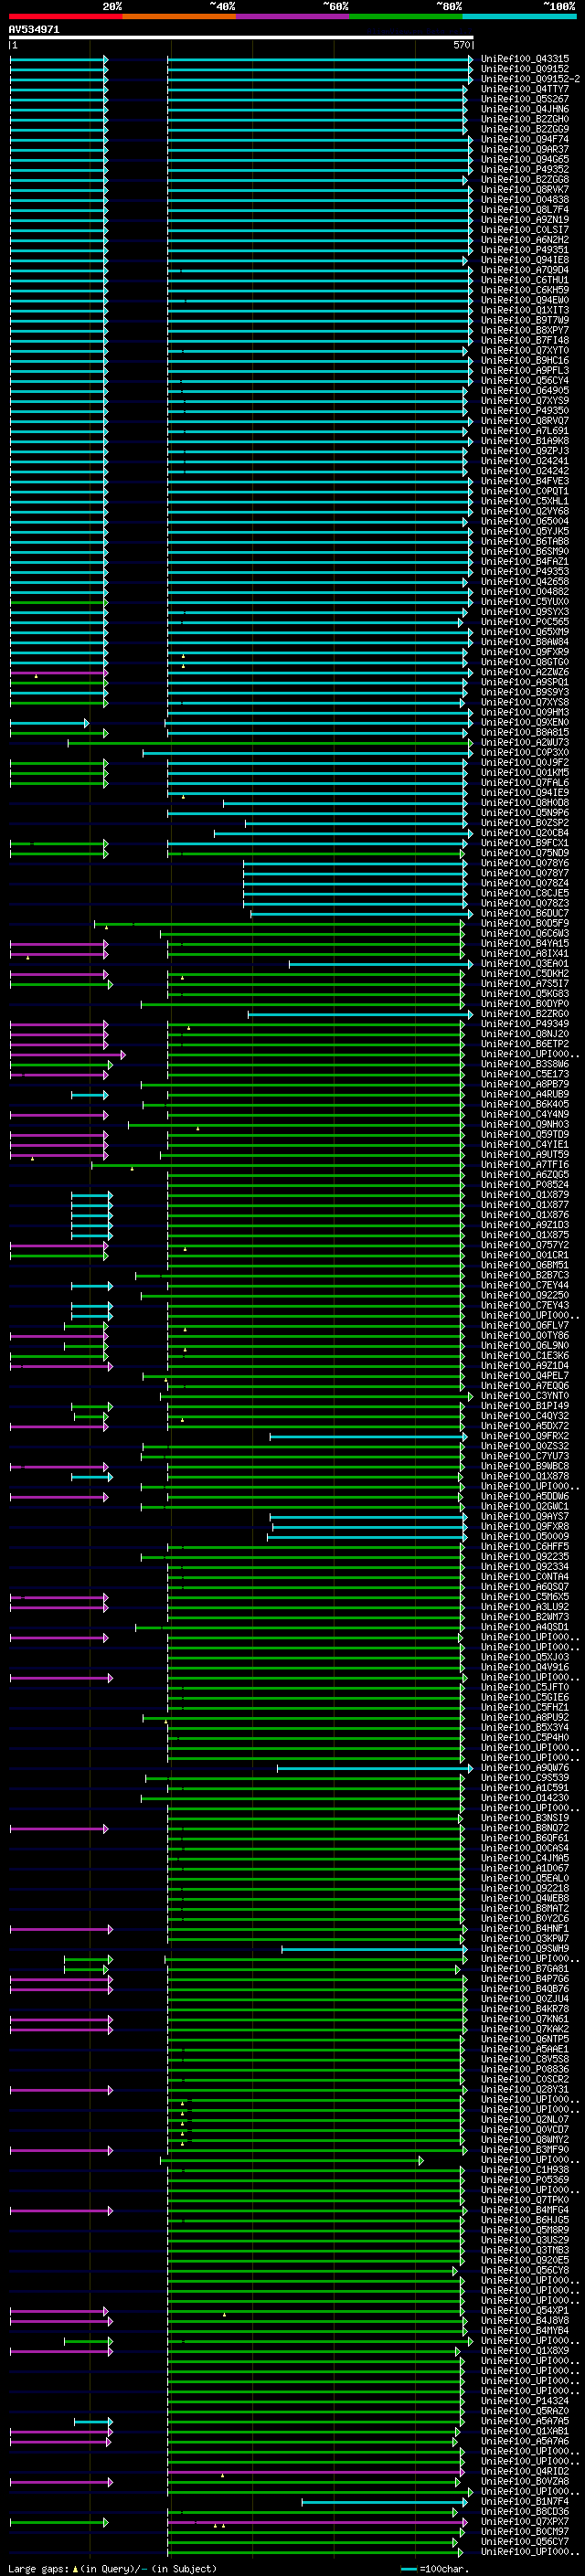Click the UniRef100_Q8H0D8 label
Viewport: 585px width, 2576px height.
tap(525, 802)
